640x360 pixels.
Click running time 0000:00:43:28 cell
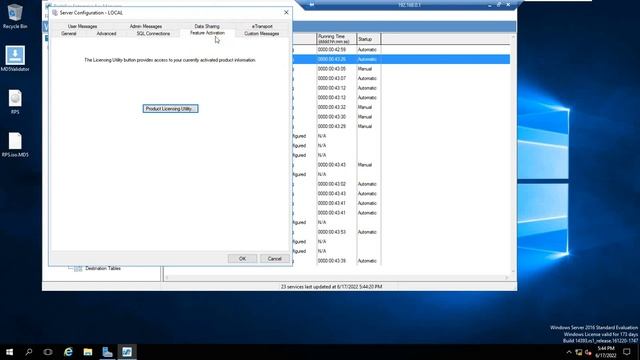coord(331,126)
